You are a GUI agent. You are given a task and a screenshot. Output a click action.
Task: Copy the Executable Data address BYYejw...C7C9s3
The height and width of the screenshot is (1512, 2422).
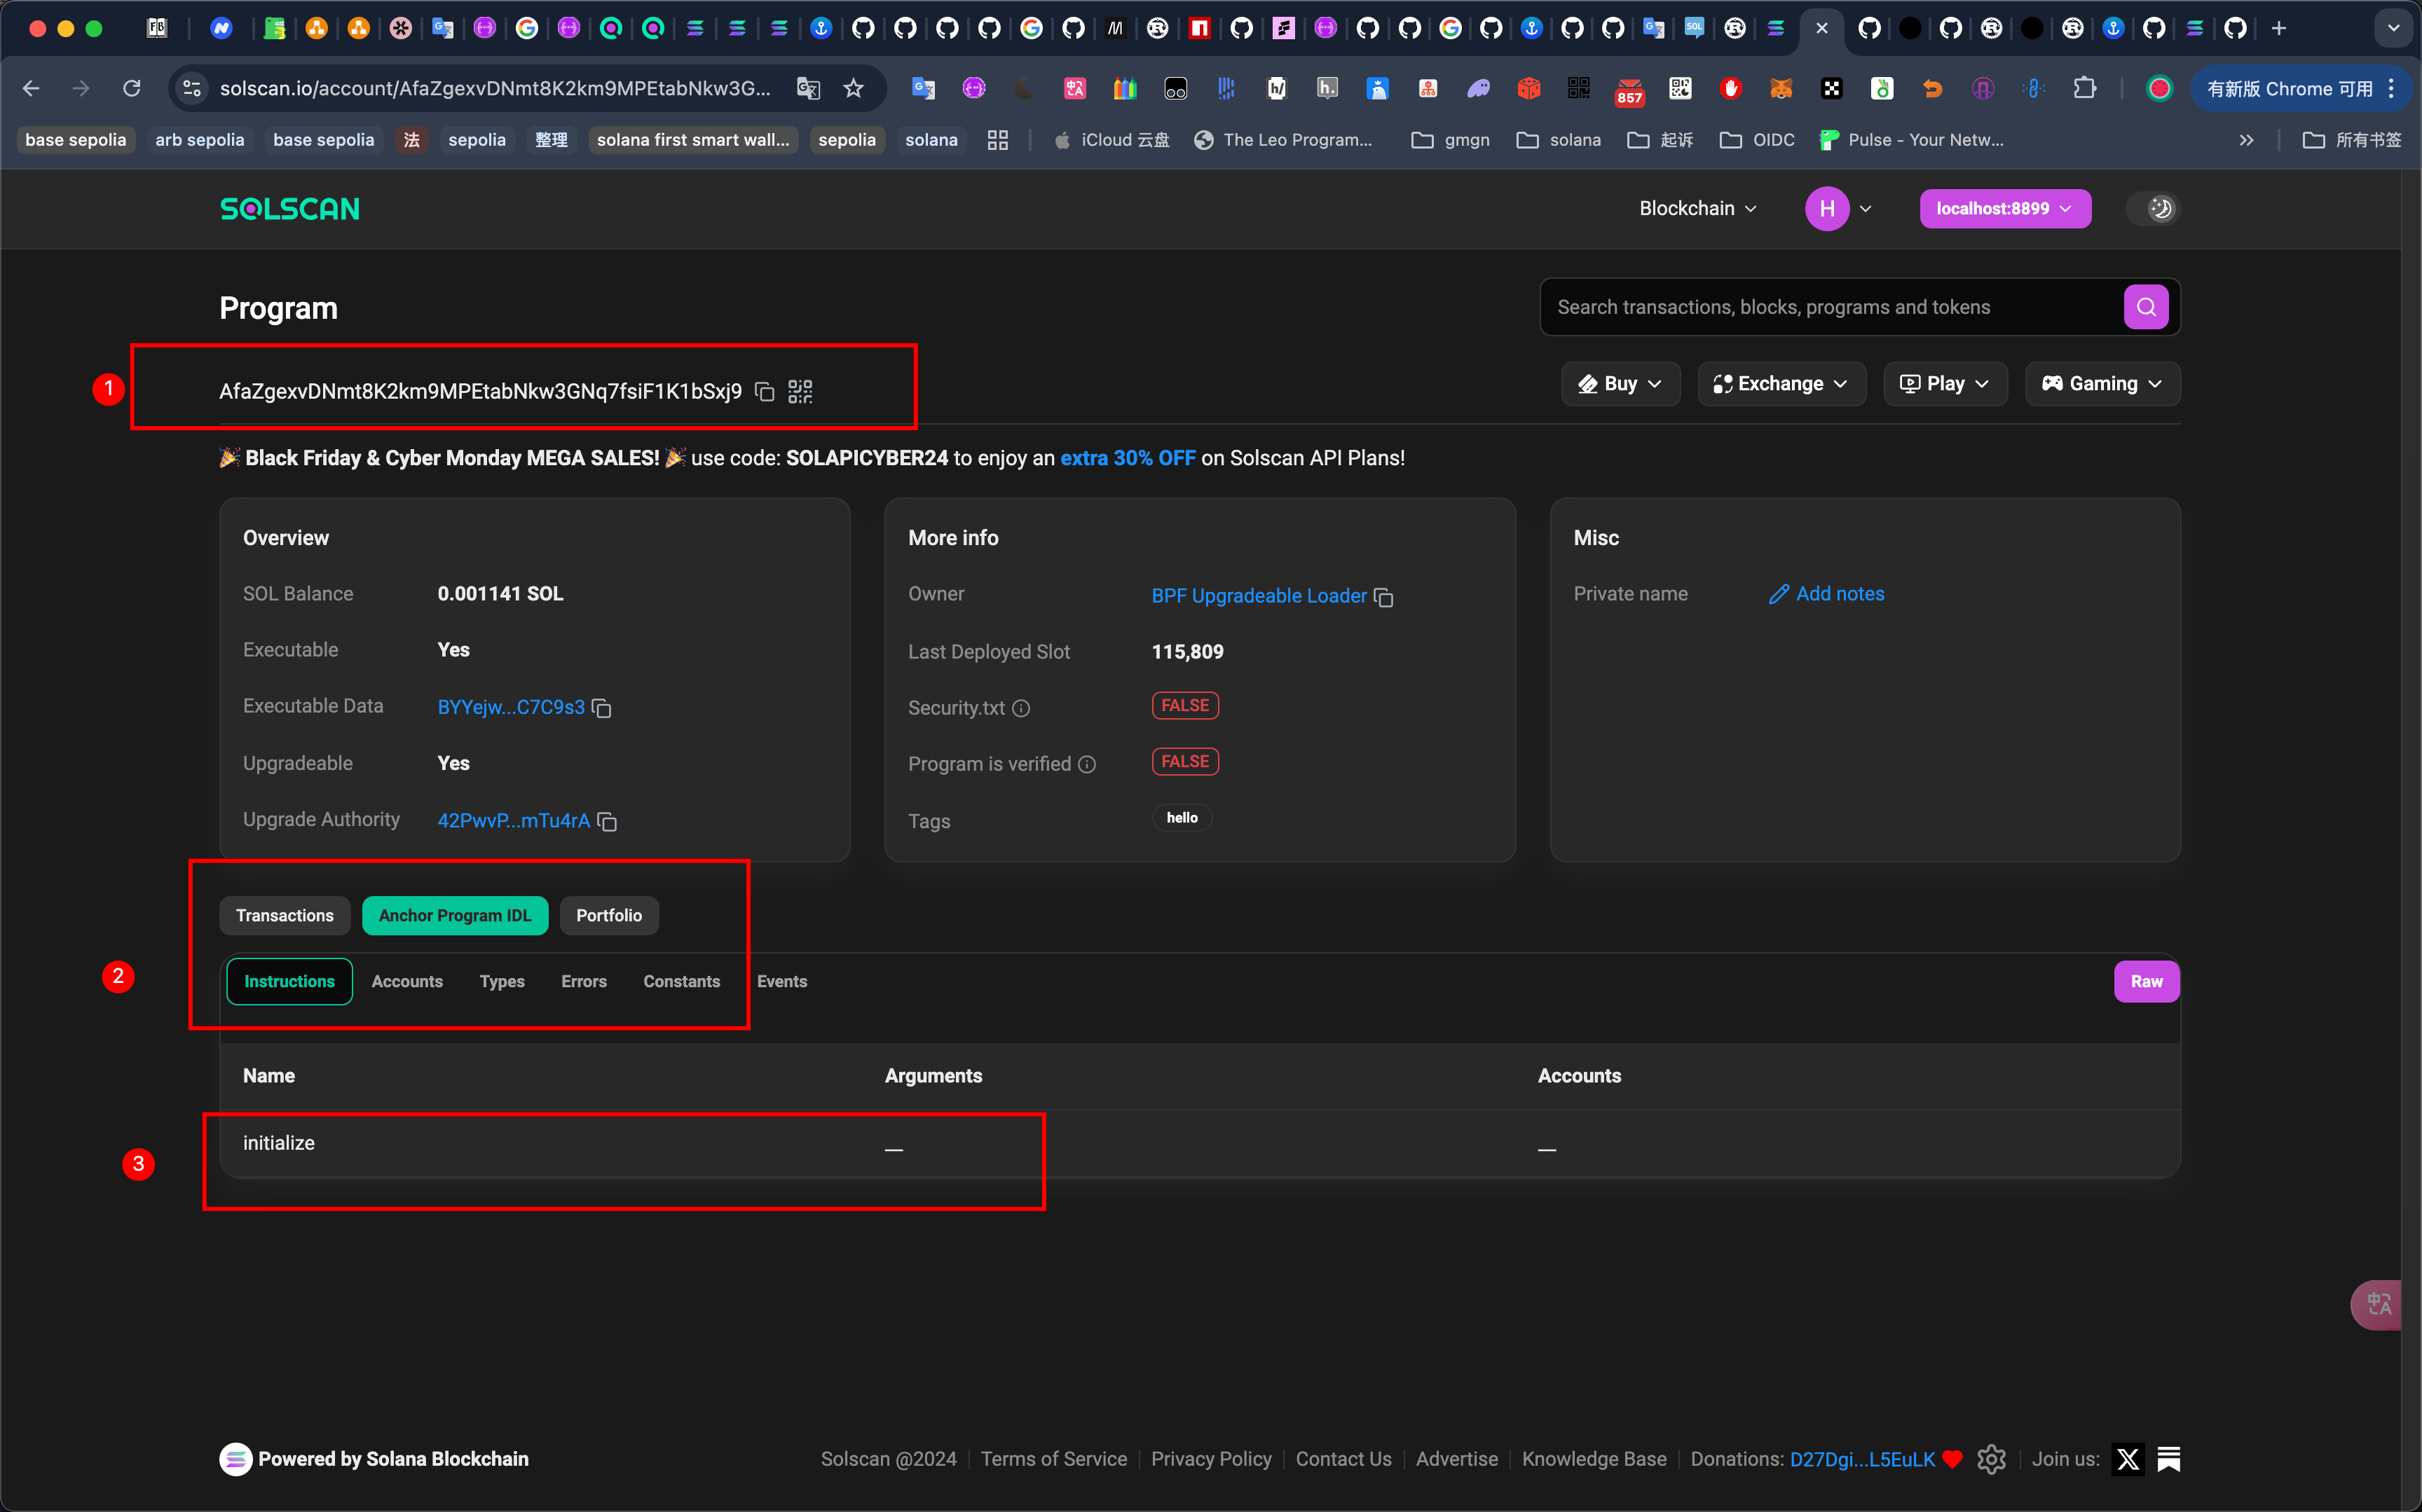point(602,708)
